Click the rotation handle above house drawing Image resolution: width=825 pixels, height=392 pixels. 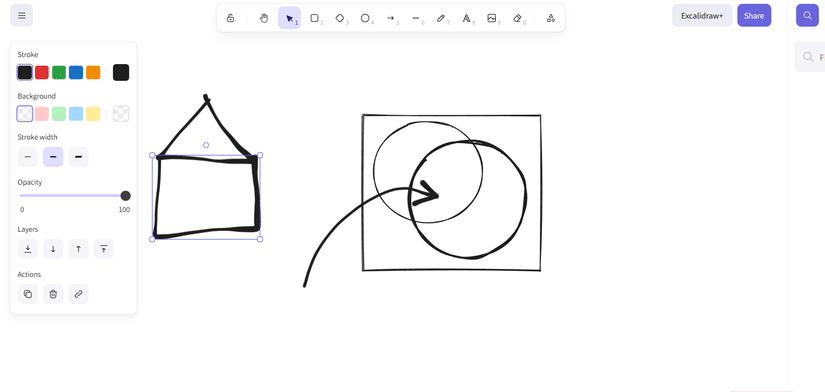(206, 145)
